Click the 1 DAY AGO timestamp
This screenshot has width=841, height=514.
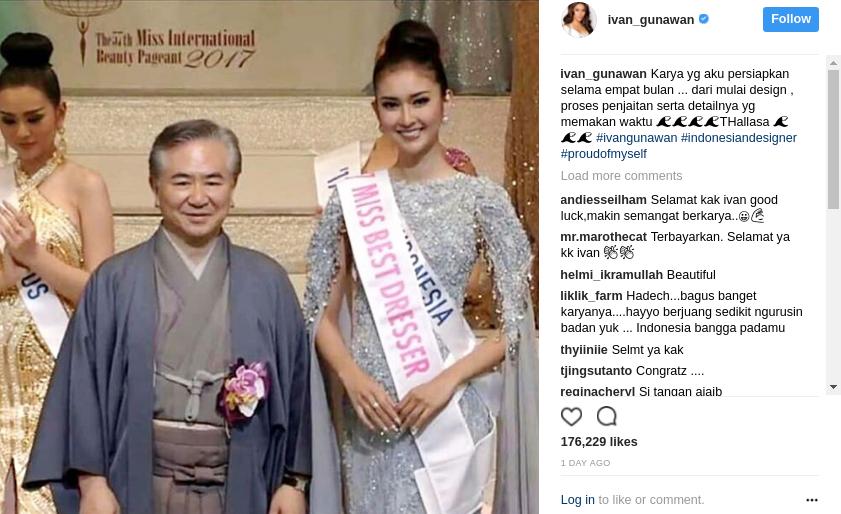[x=585, y=463]
